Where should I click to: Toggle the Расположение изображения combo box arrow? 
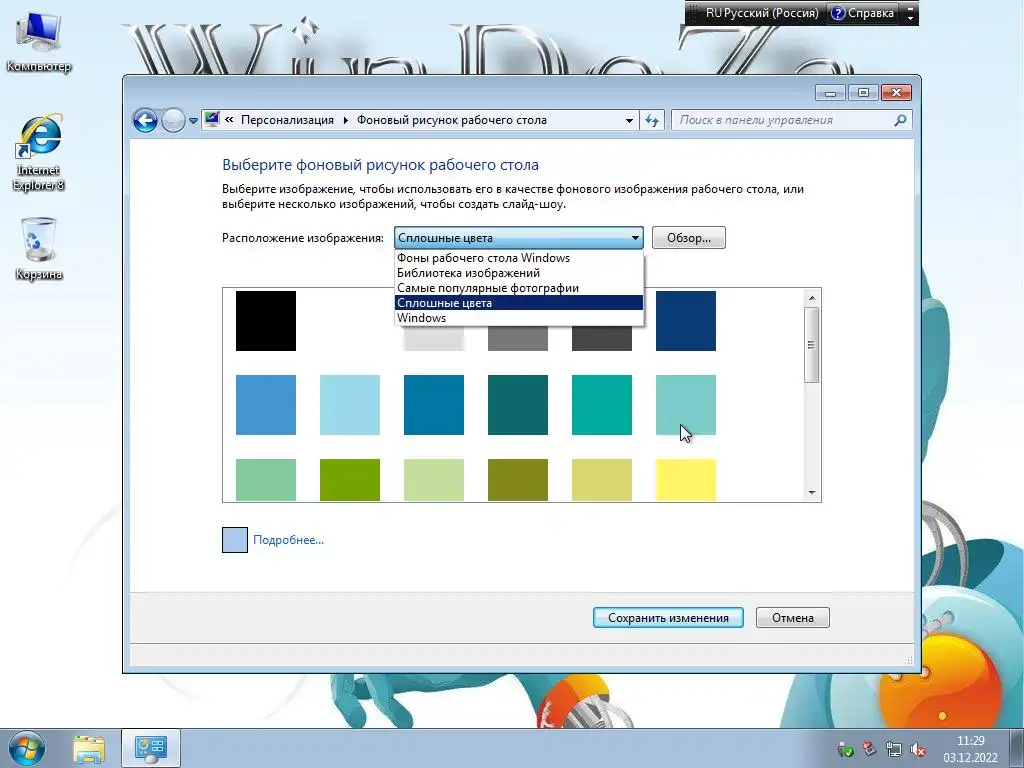(635, 238)
